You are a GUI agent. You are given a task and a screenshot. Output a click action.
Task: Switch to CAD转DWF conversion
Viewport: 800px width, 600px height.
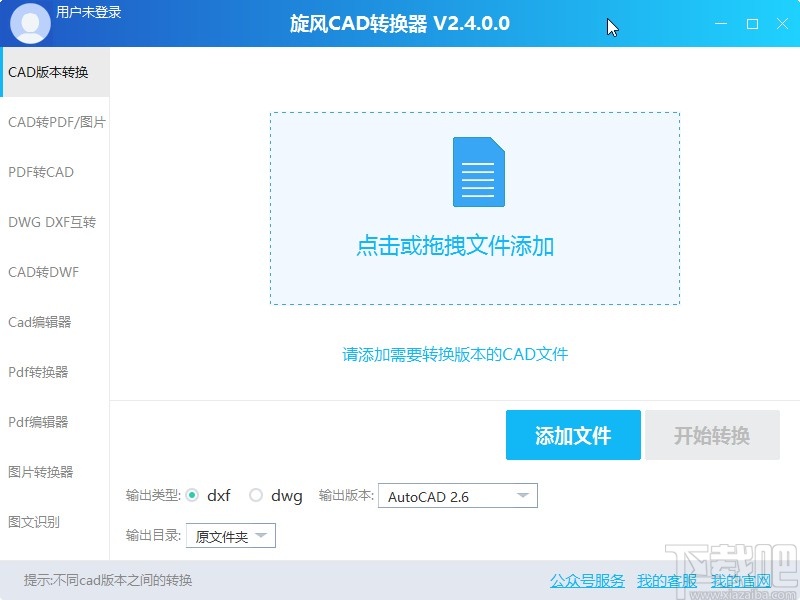[x=44, y=272]
